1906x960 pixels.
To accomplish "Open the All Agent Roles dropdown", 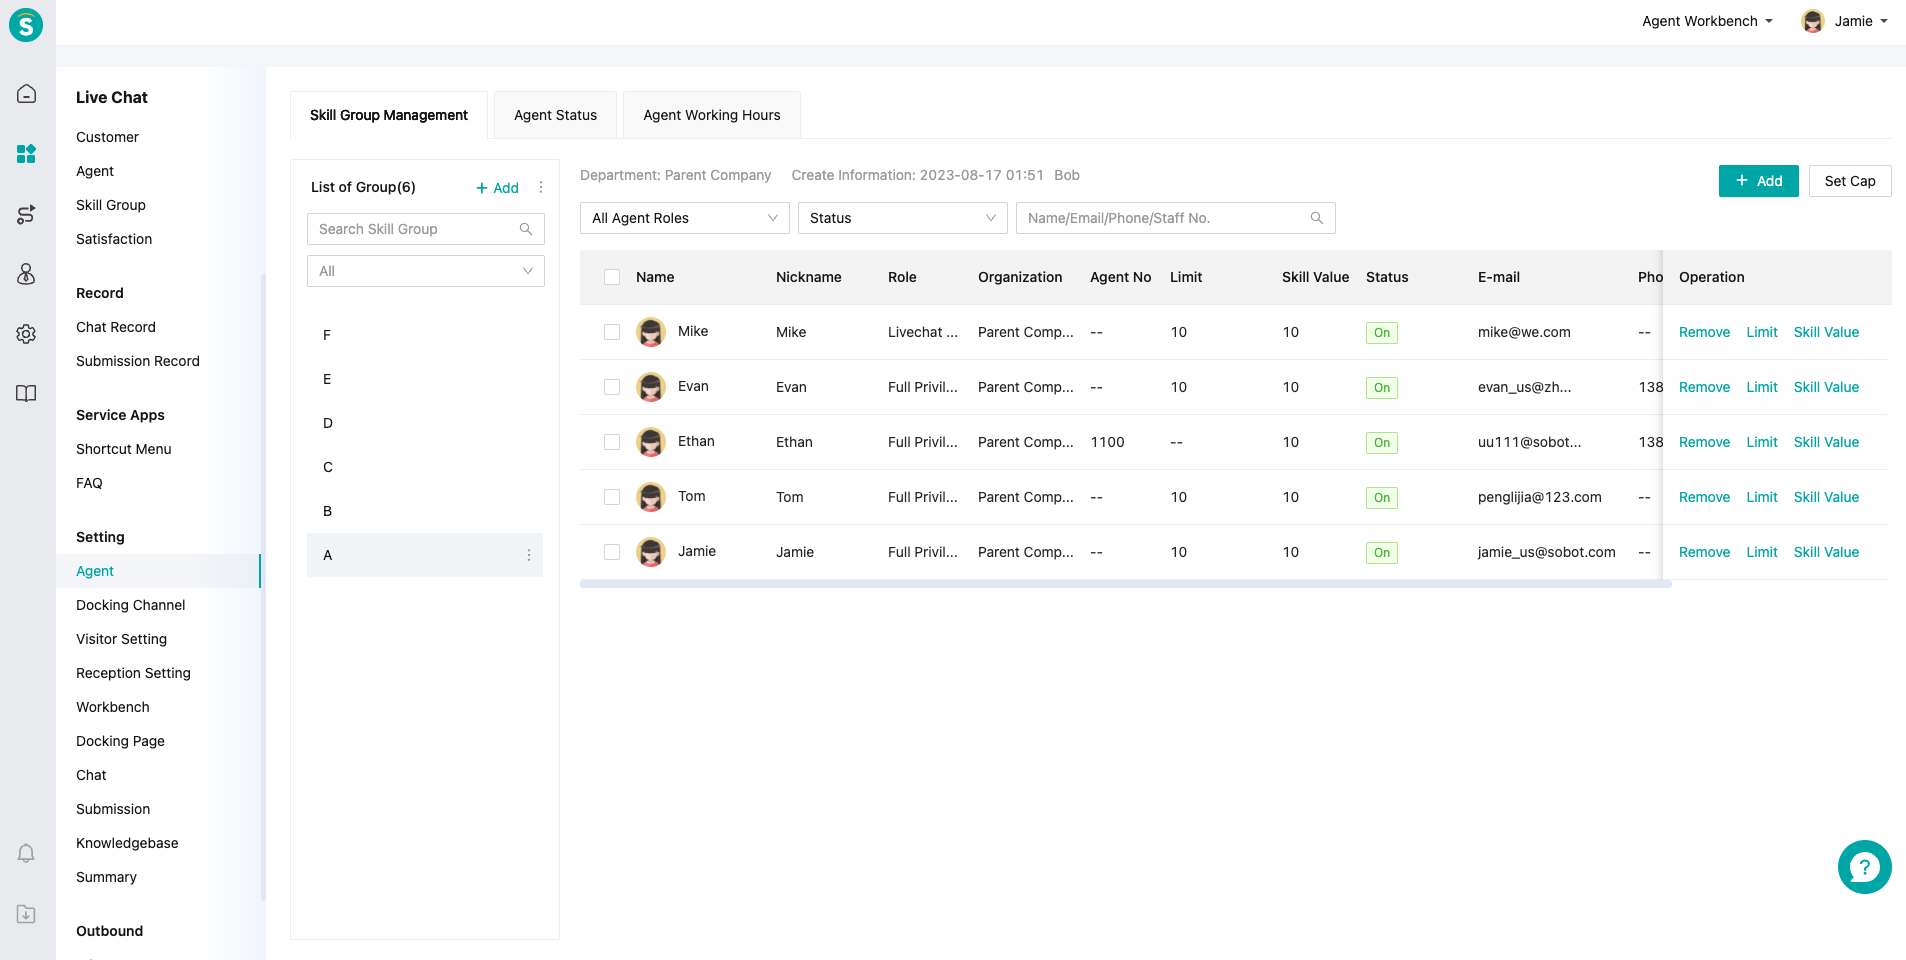I will [685, 218].
